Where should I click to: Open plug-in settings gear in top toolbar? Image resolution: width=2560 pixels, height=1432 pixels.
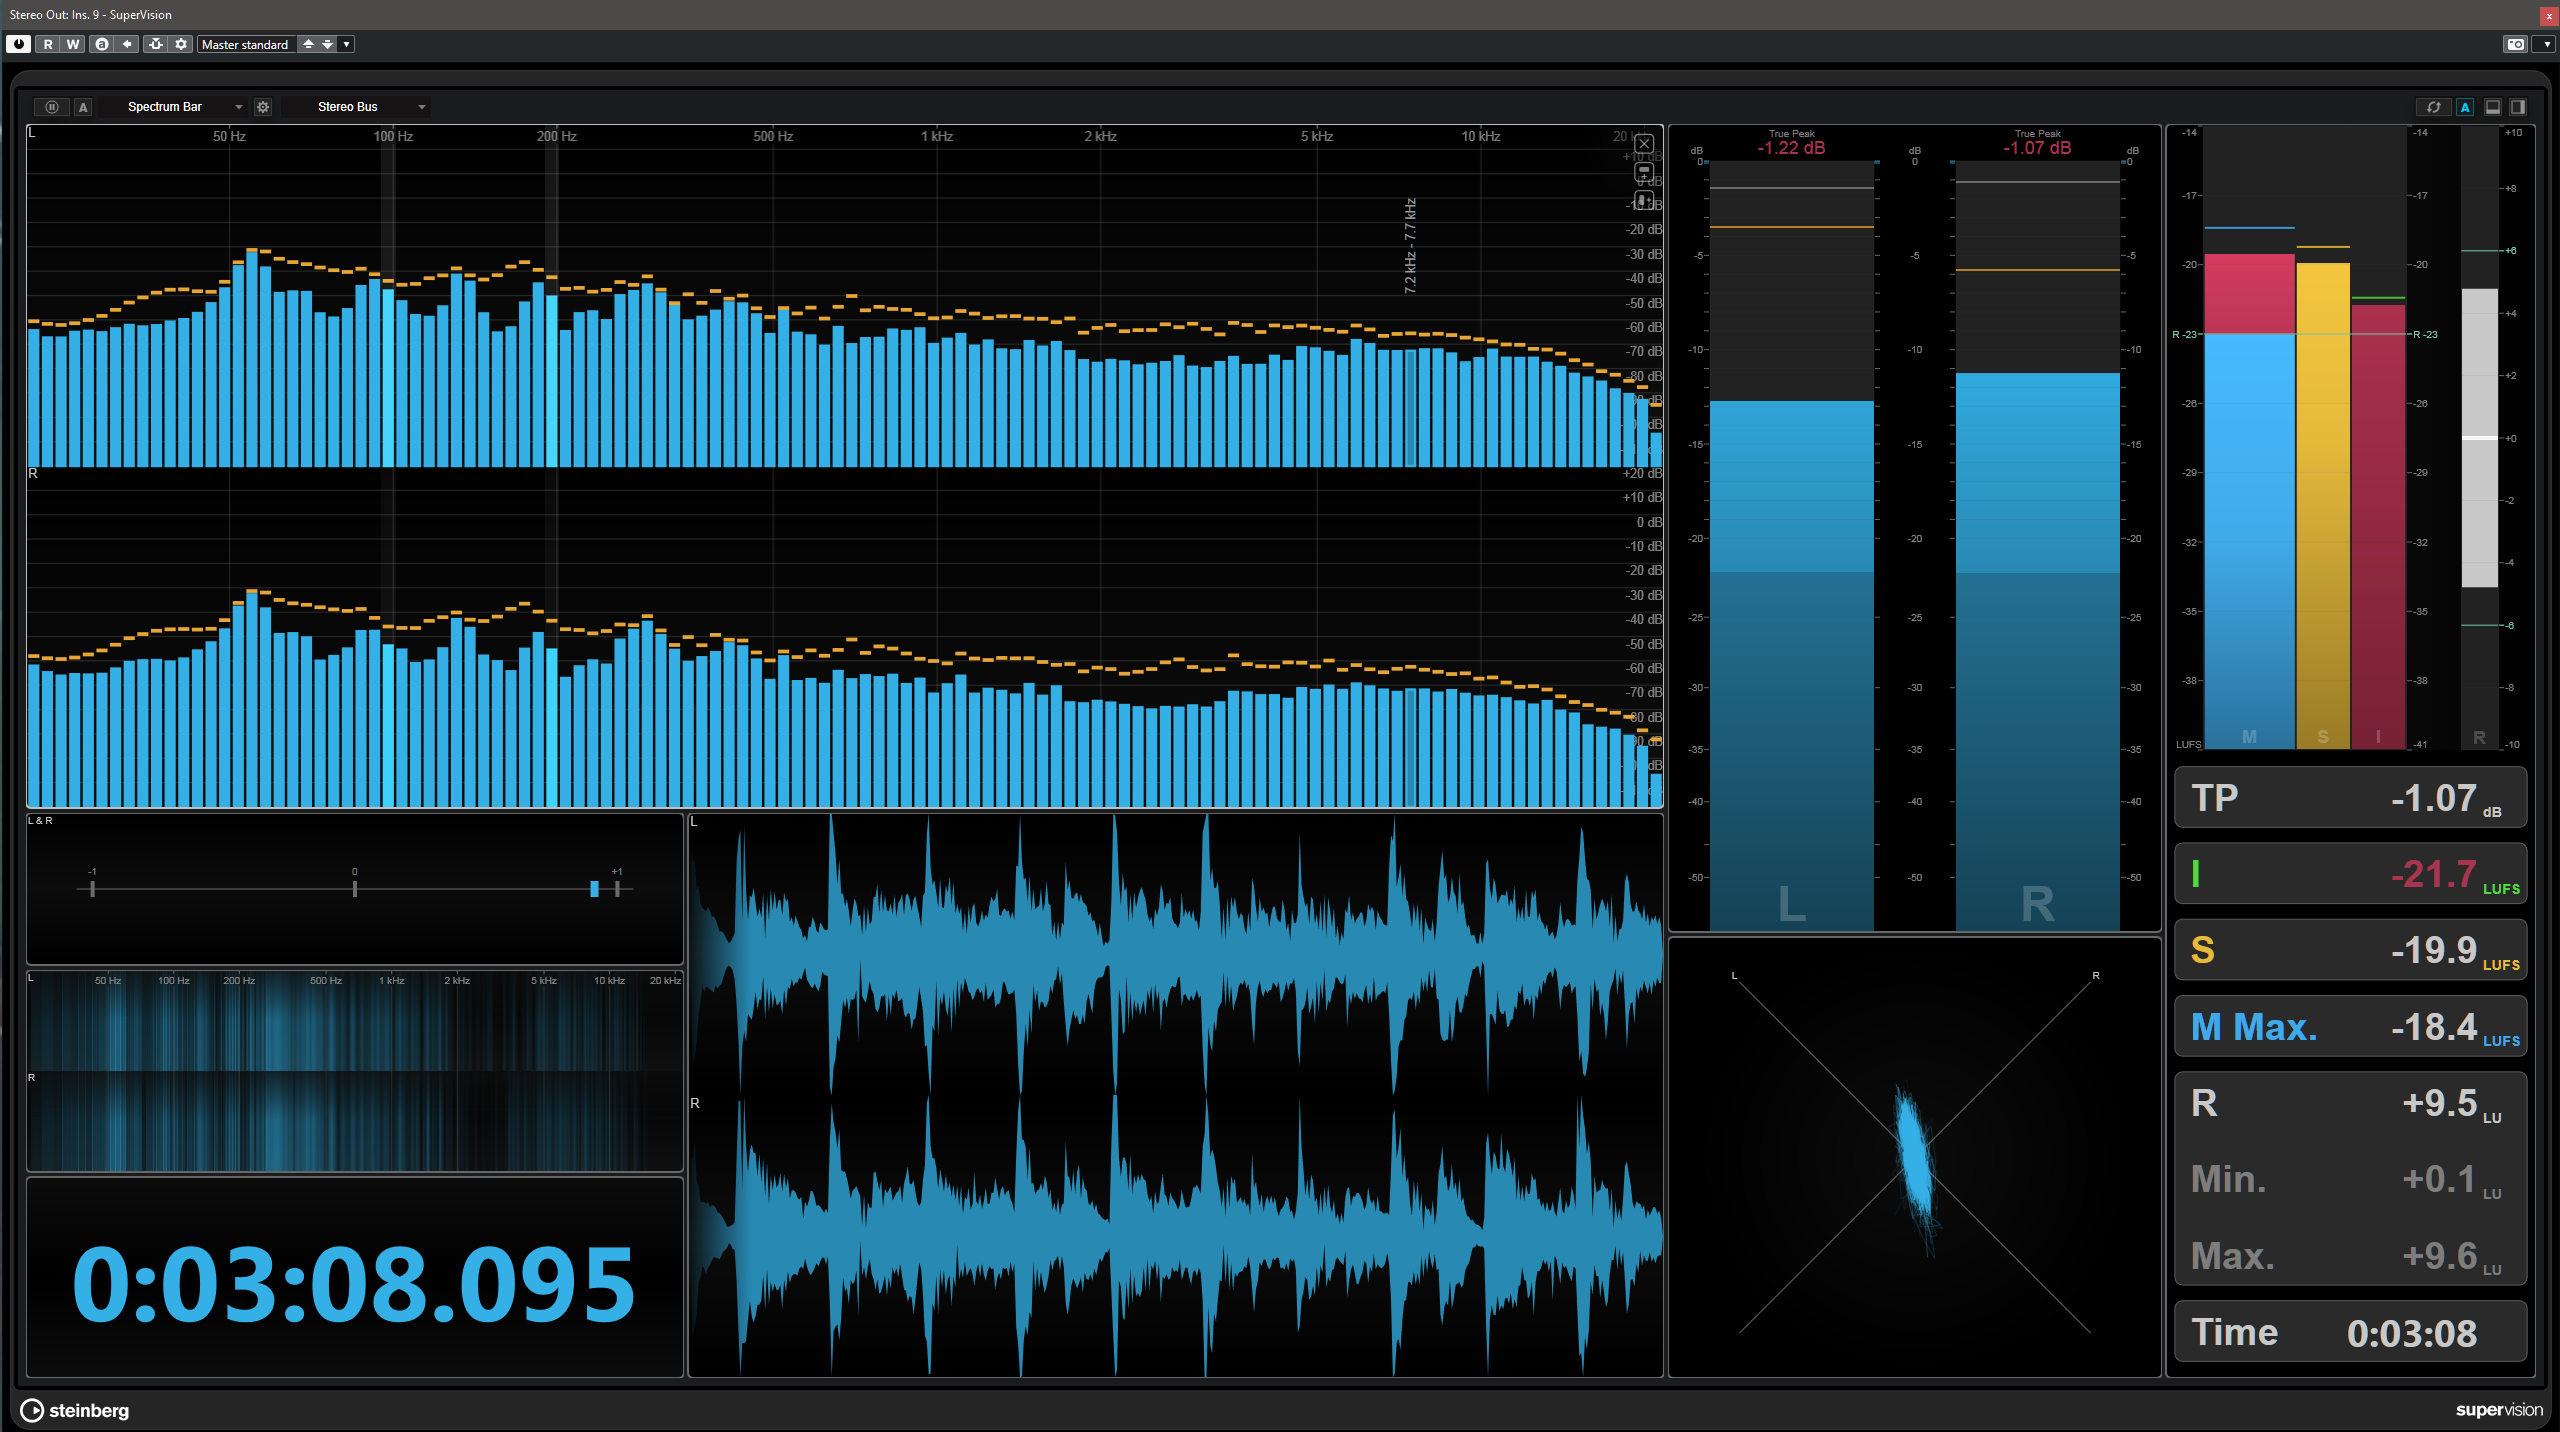tap(181, 44)
